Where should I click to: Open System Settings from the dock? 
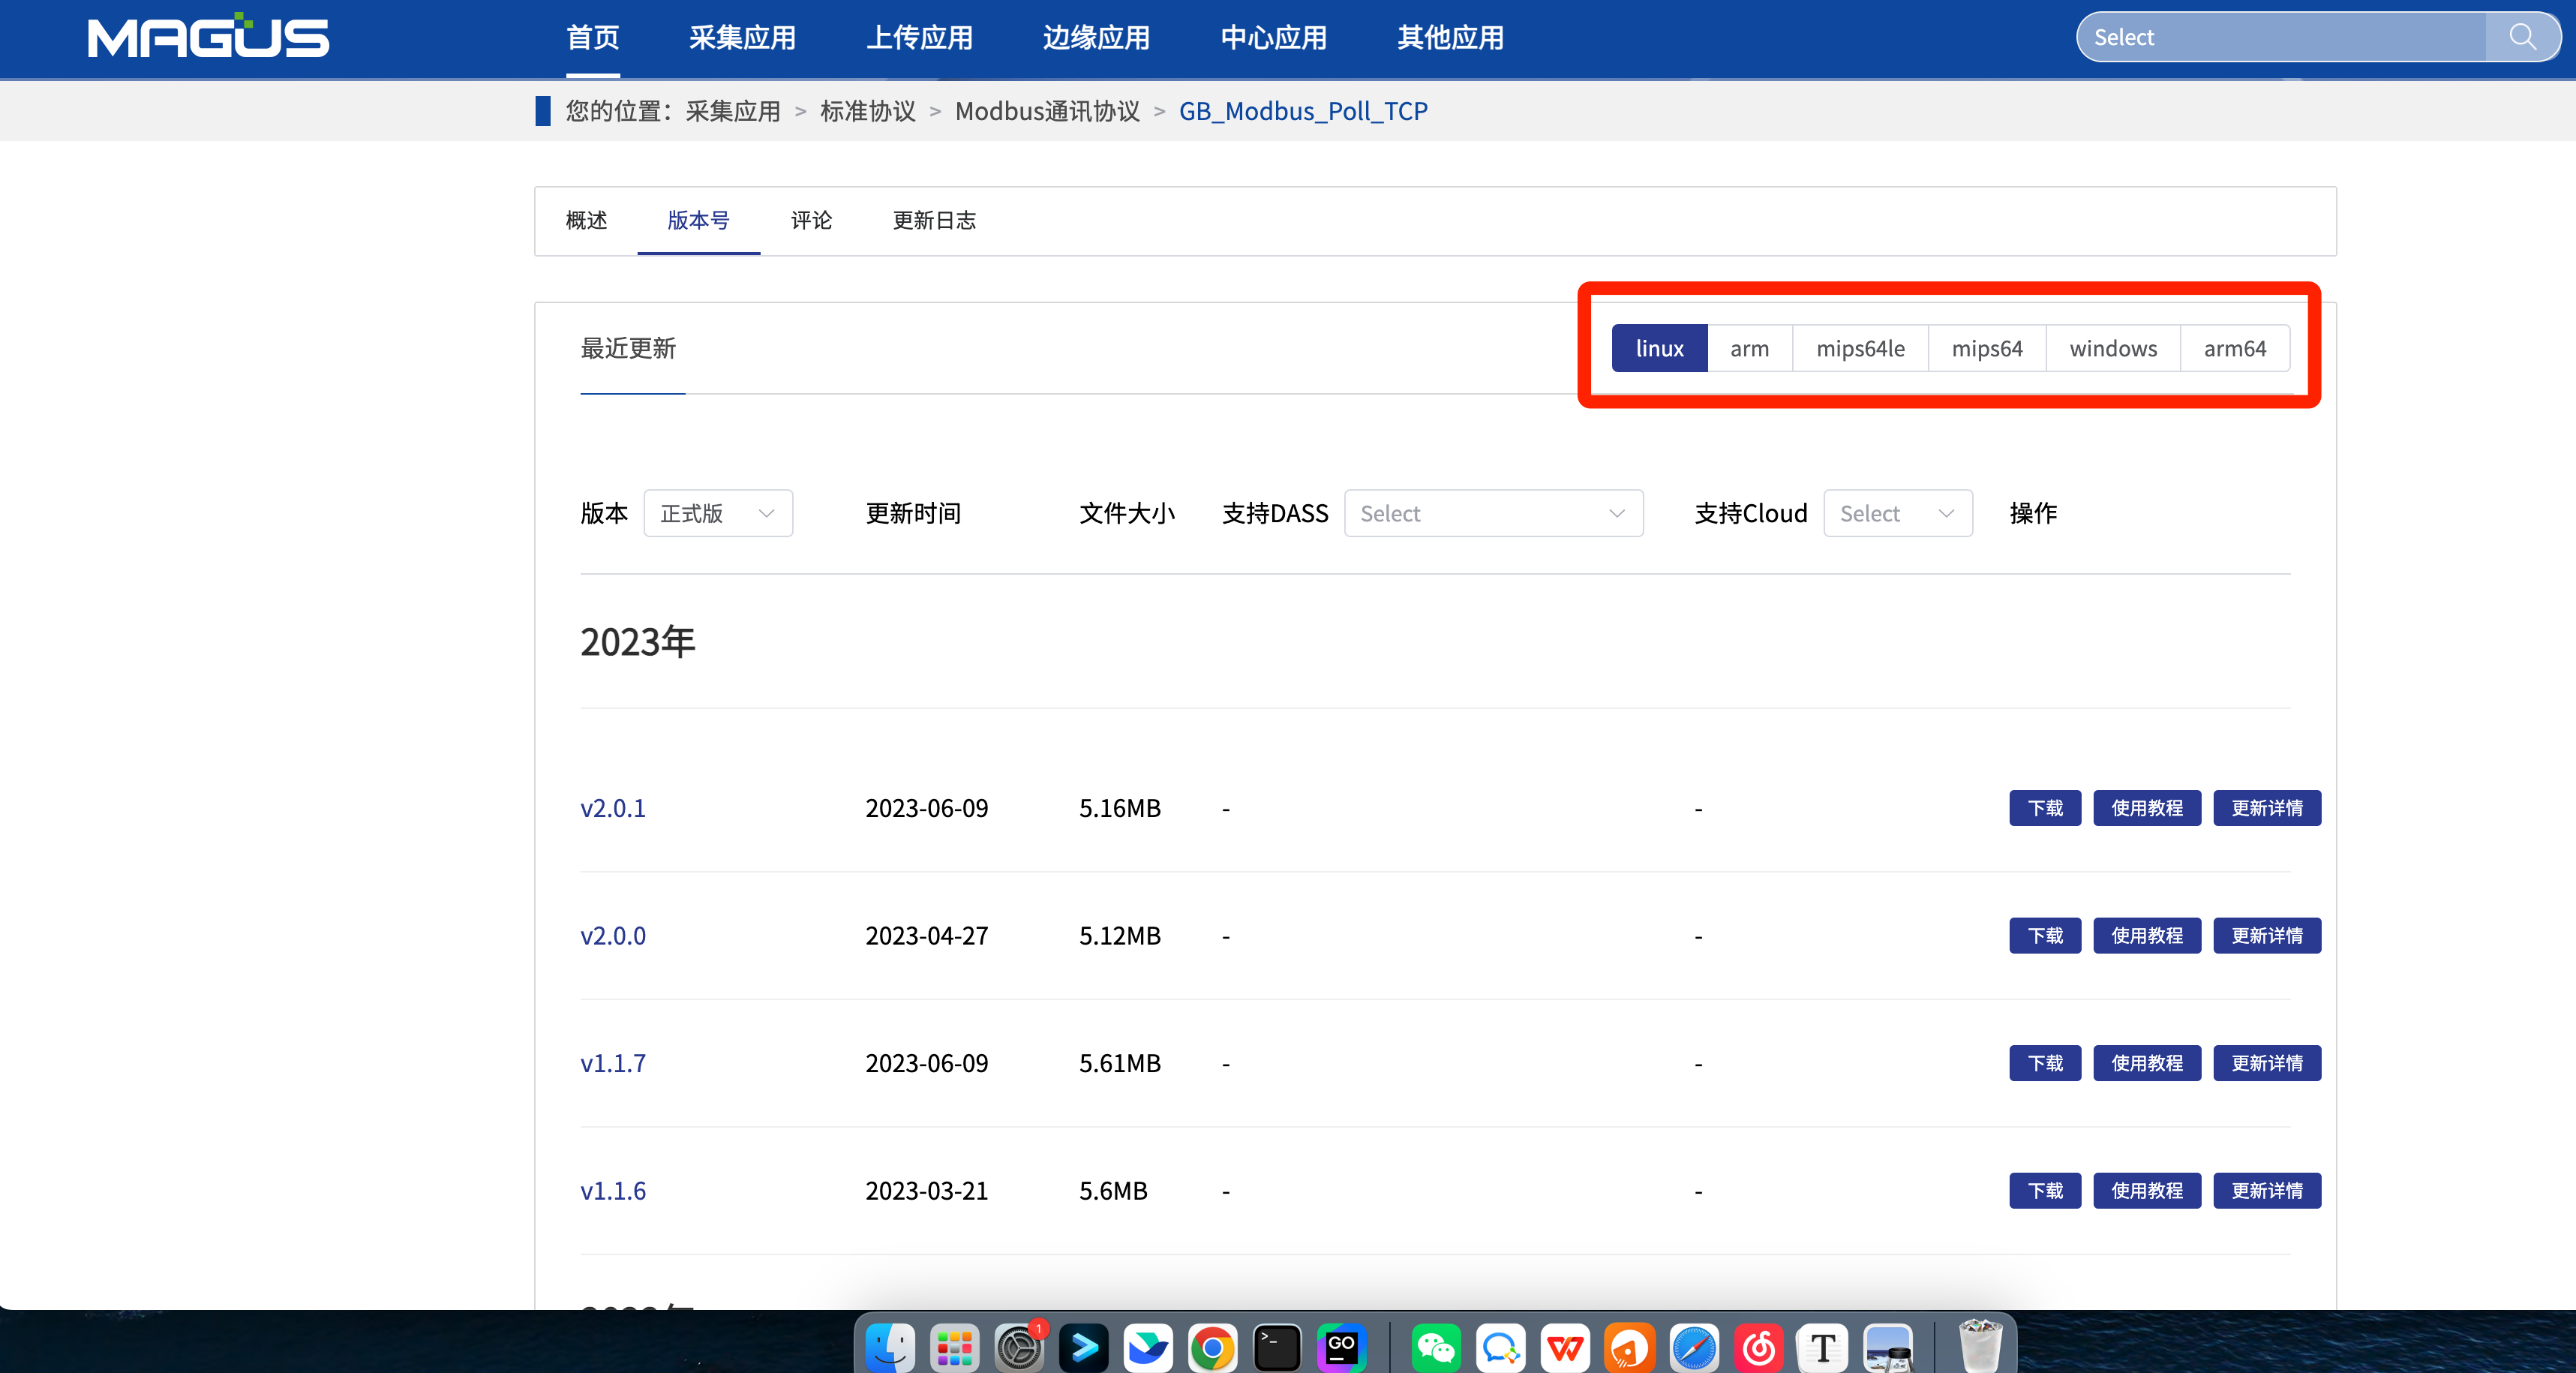pyautogui.click(x=1019, y=1347)
